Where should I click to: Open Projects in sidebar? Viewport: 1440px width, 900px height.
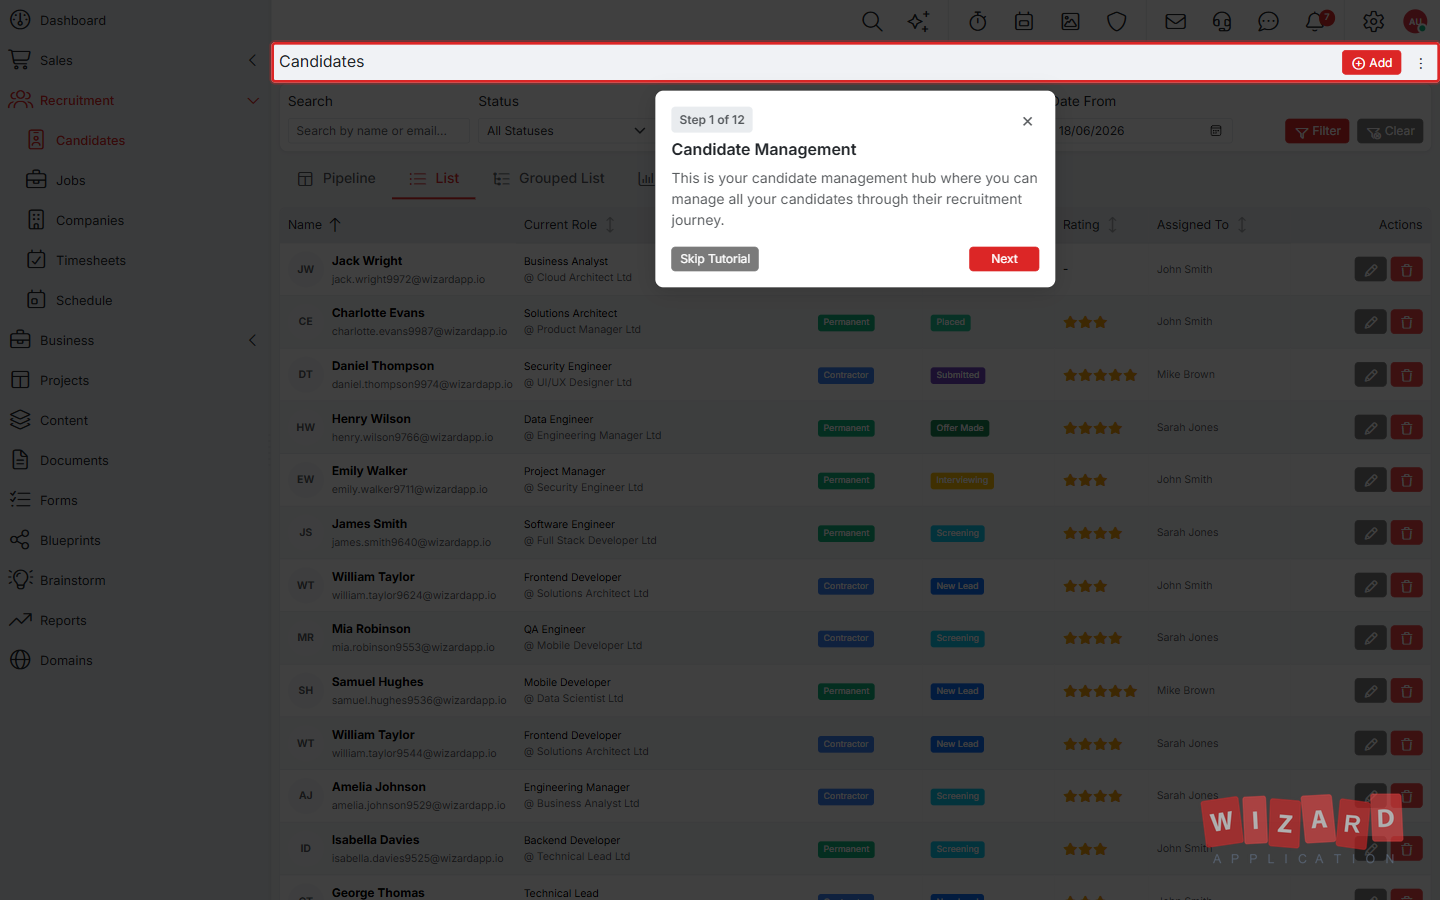pos(64,380)
